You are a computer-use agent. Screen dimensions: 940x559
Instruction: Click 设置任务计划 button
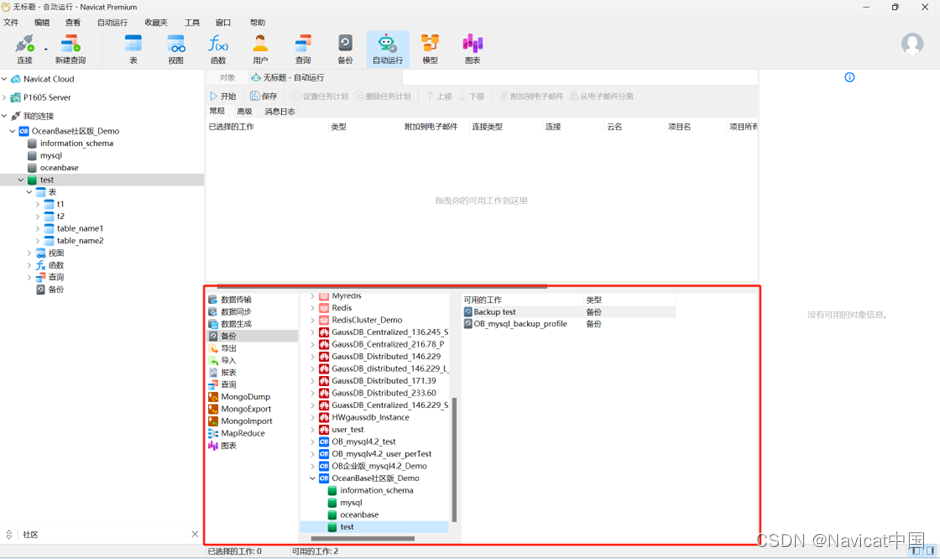(x=320, y=96)
